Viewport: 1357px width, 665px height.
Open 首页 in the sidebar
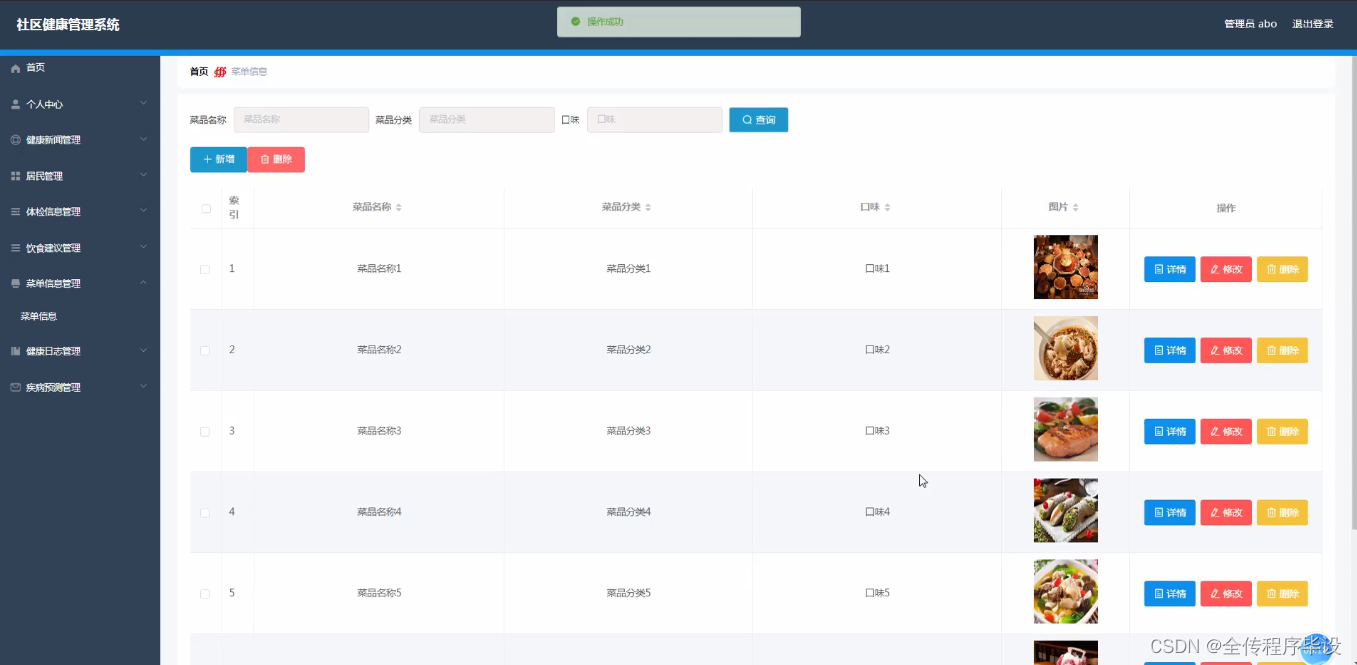click(x=80, y=68)
